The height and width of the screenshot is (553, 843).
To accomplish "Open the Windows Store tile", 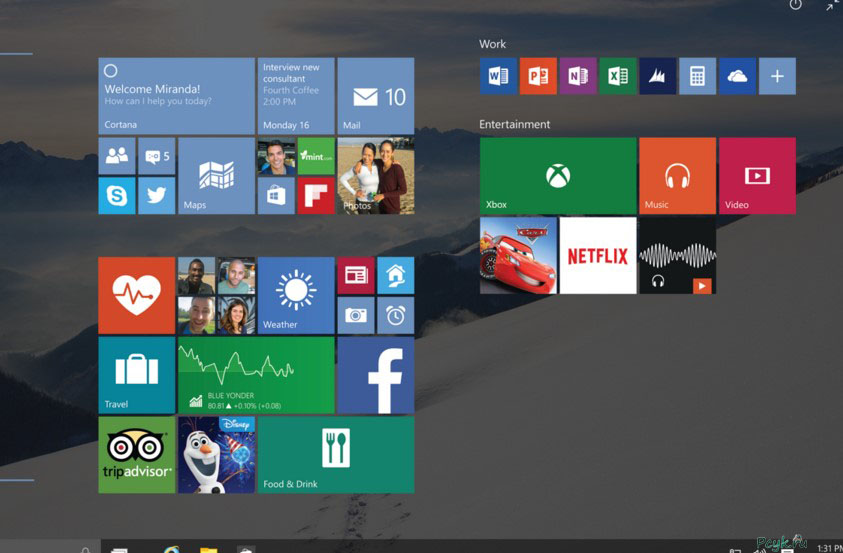I will coord(276,196).
